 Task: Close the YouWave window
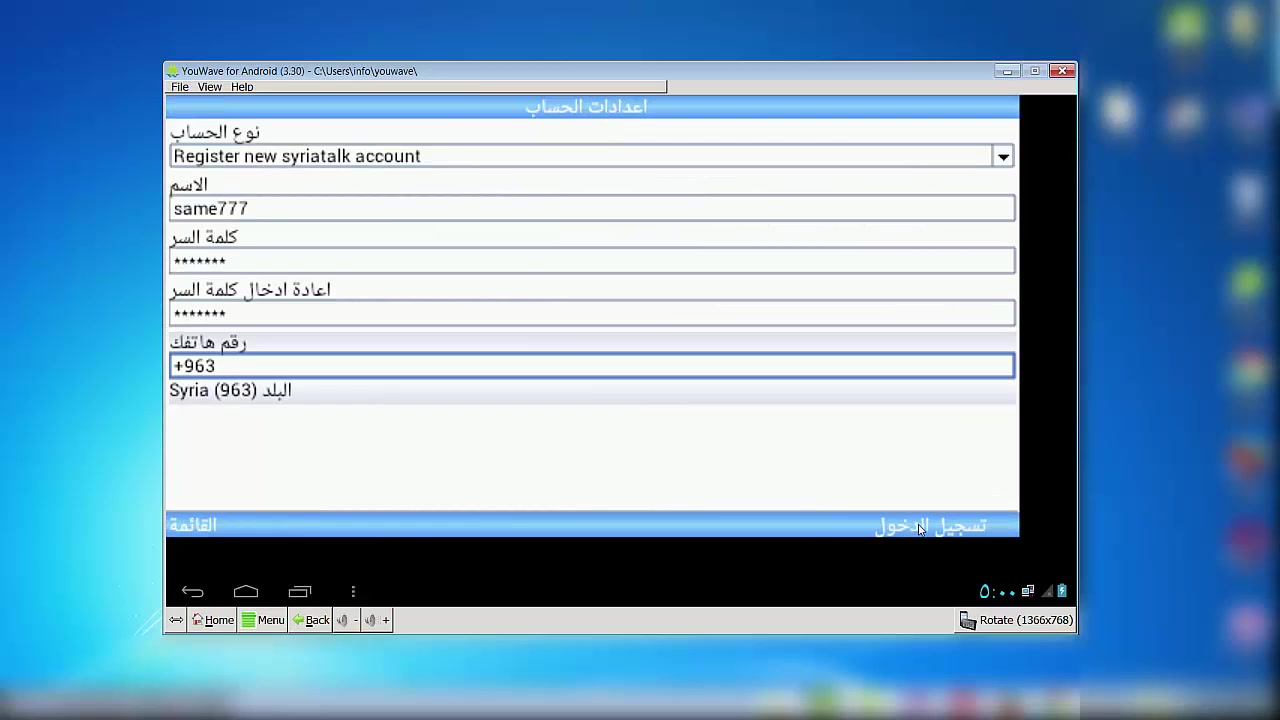point(1063,71)
